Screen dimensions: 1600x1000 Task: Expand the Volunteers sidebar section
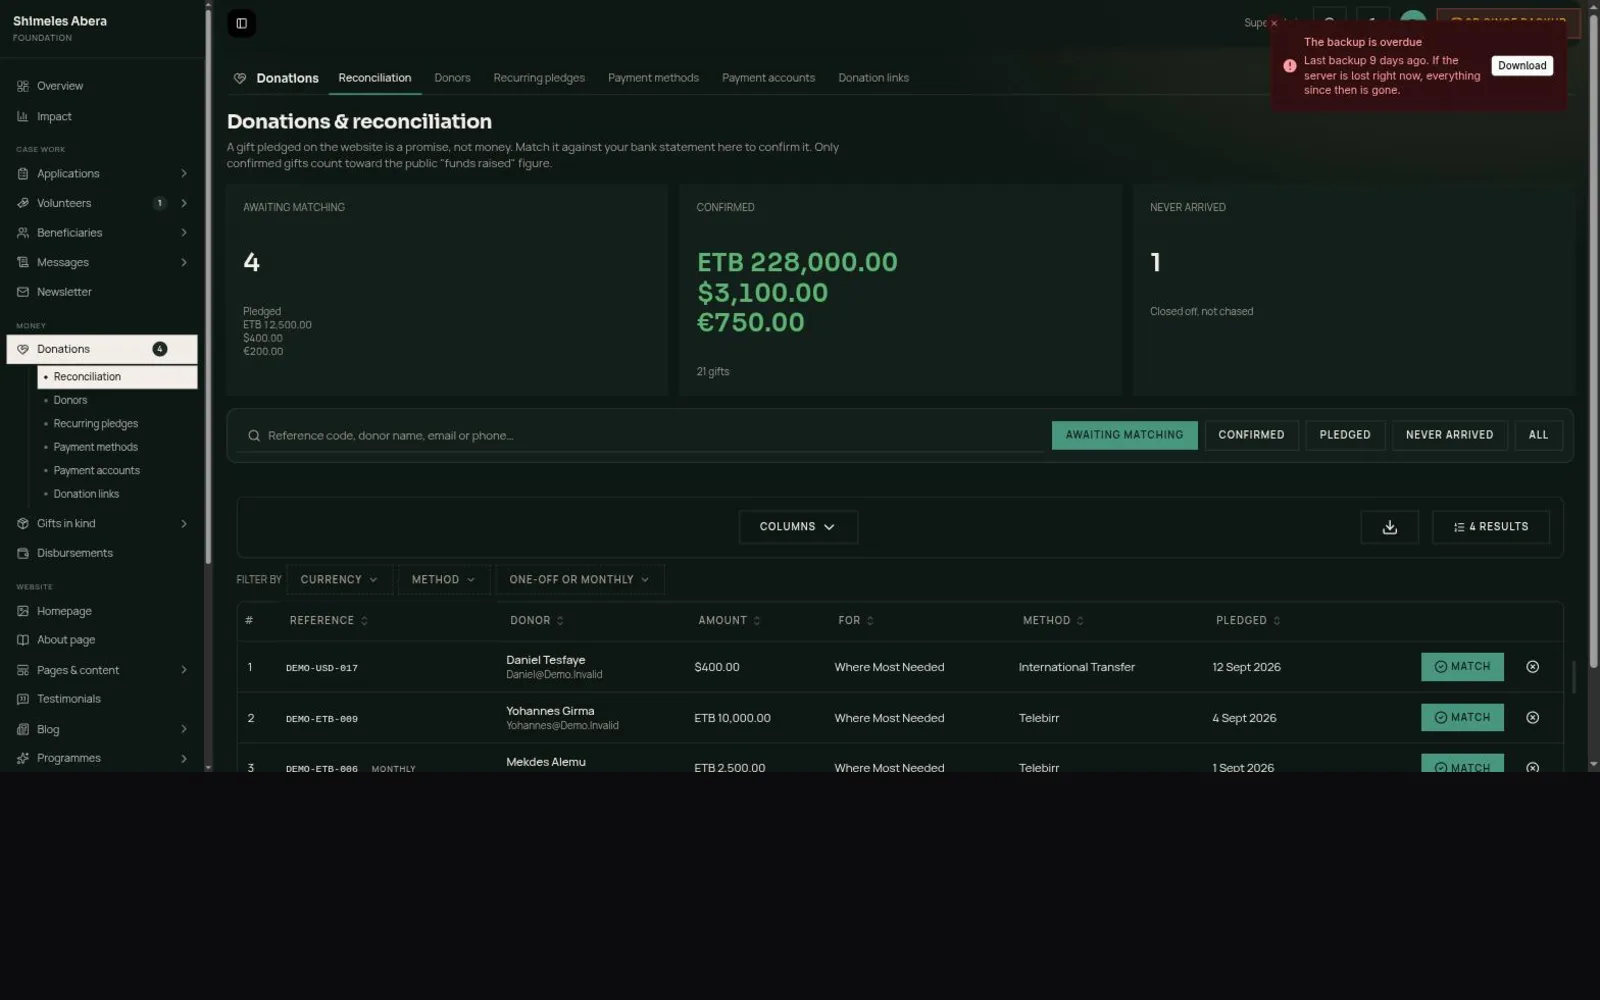tap(184, 203)
